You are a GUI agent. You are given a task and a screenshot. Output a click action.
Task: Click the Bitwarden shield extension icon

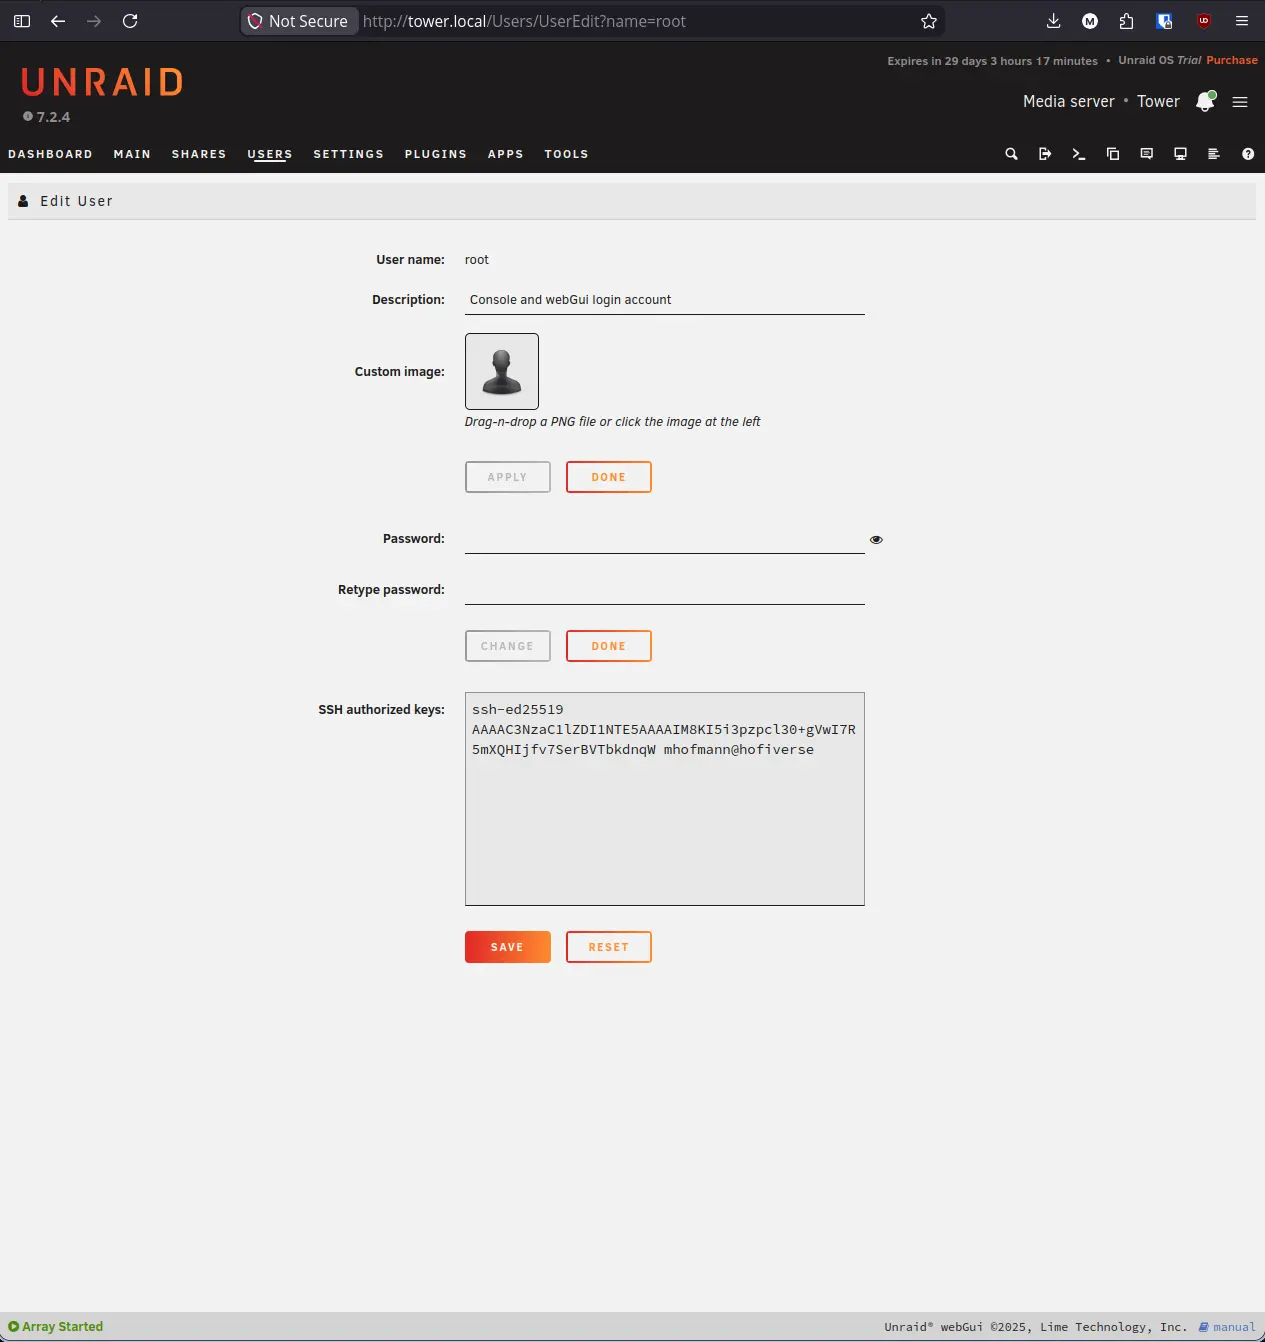coord(1164,21)
